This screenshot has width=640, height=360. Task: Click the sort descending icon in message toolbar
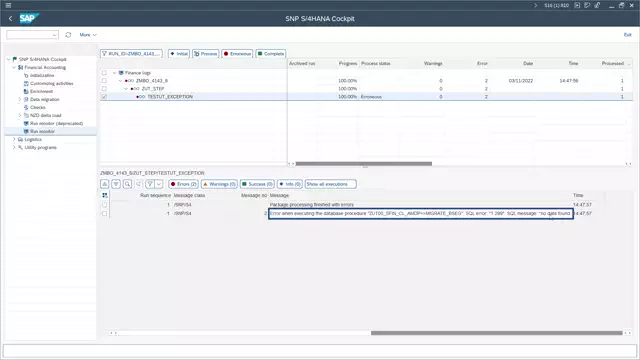116,184
